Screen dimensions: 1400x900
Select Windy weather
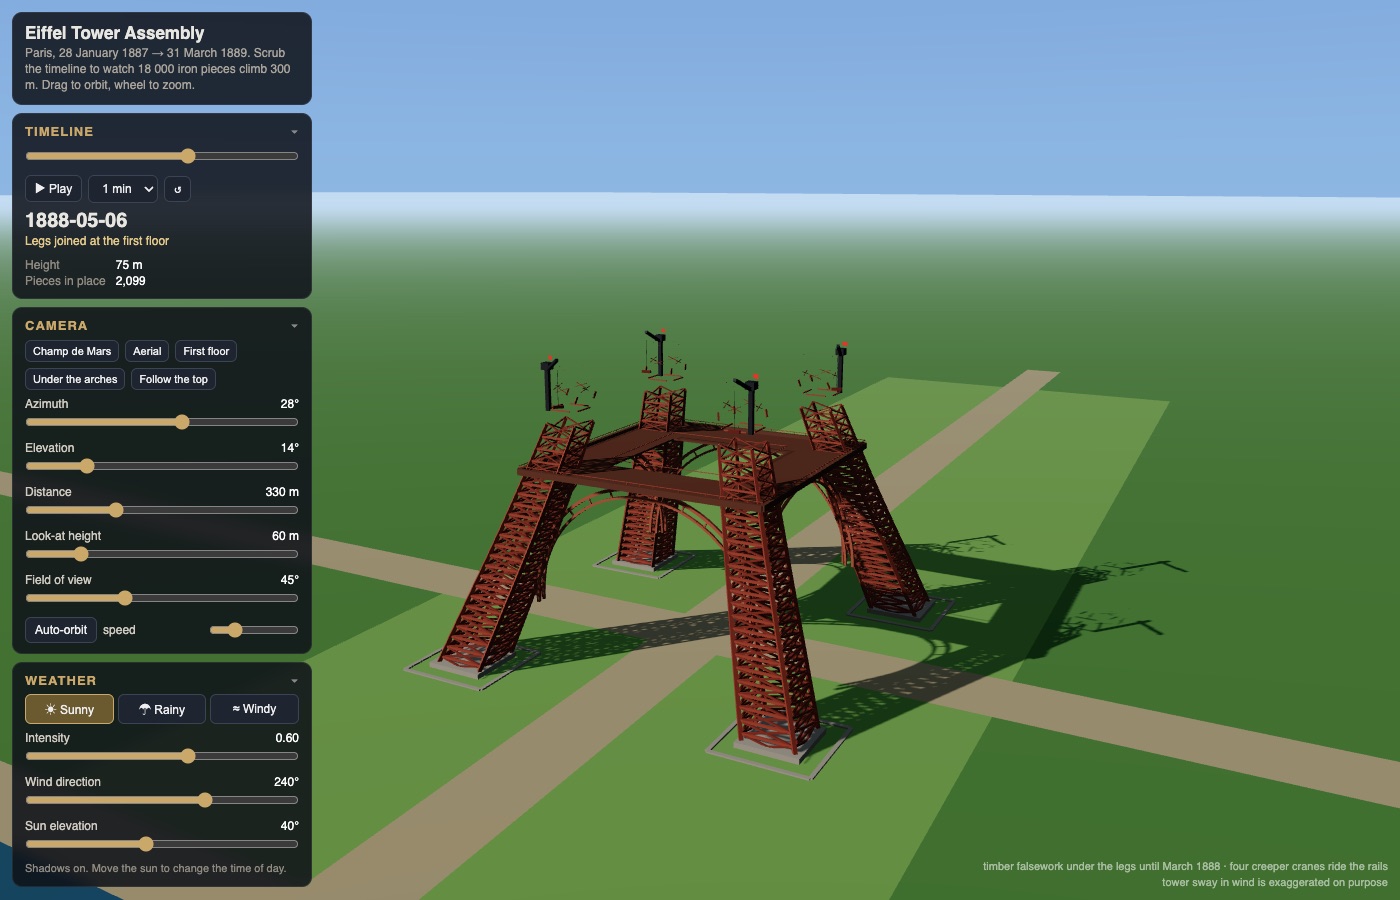254,709
